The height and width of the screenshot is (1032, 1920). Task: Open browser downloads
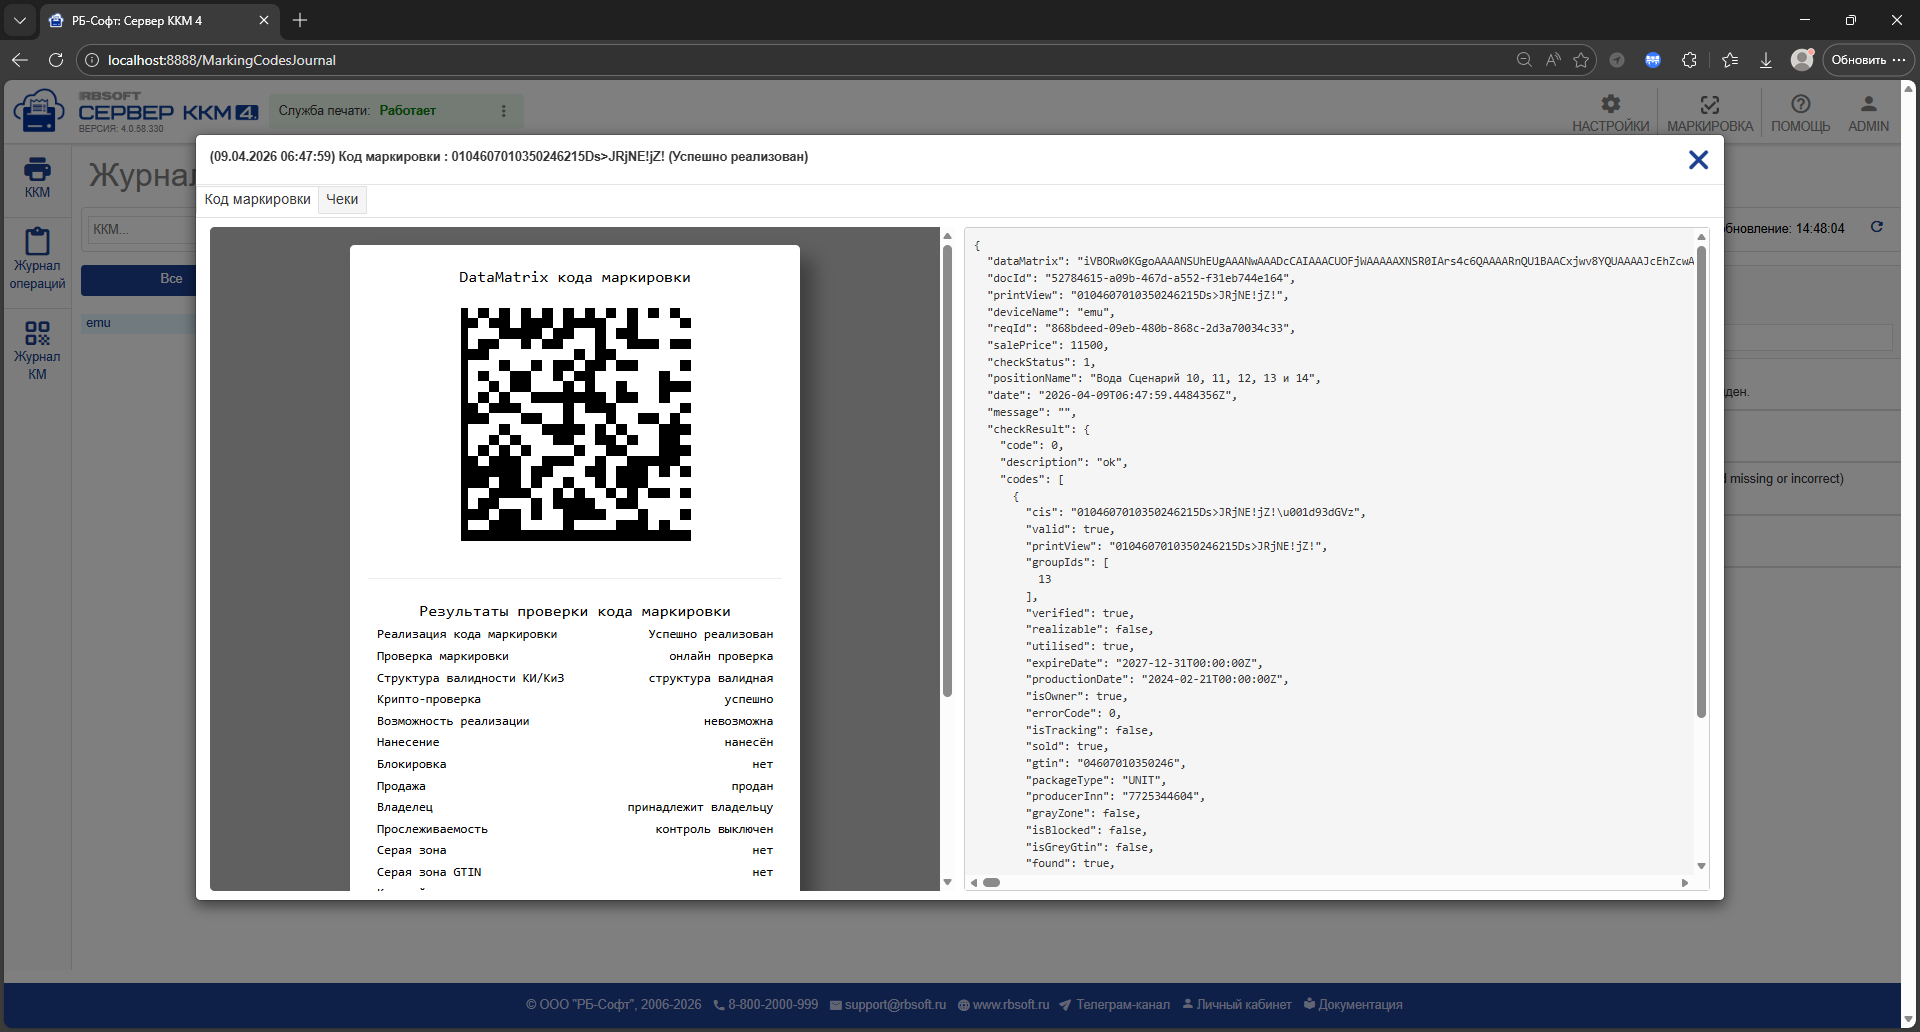click(x=1766, y=60)
